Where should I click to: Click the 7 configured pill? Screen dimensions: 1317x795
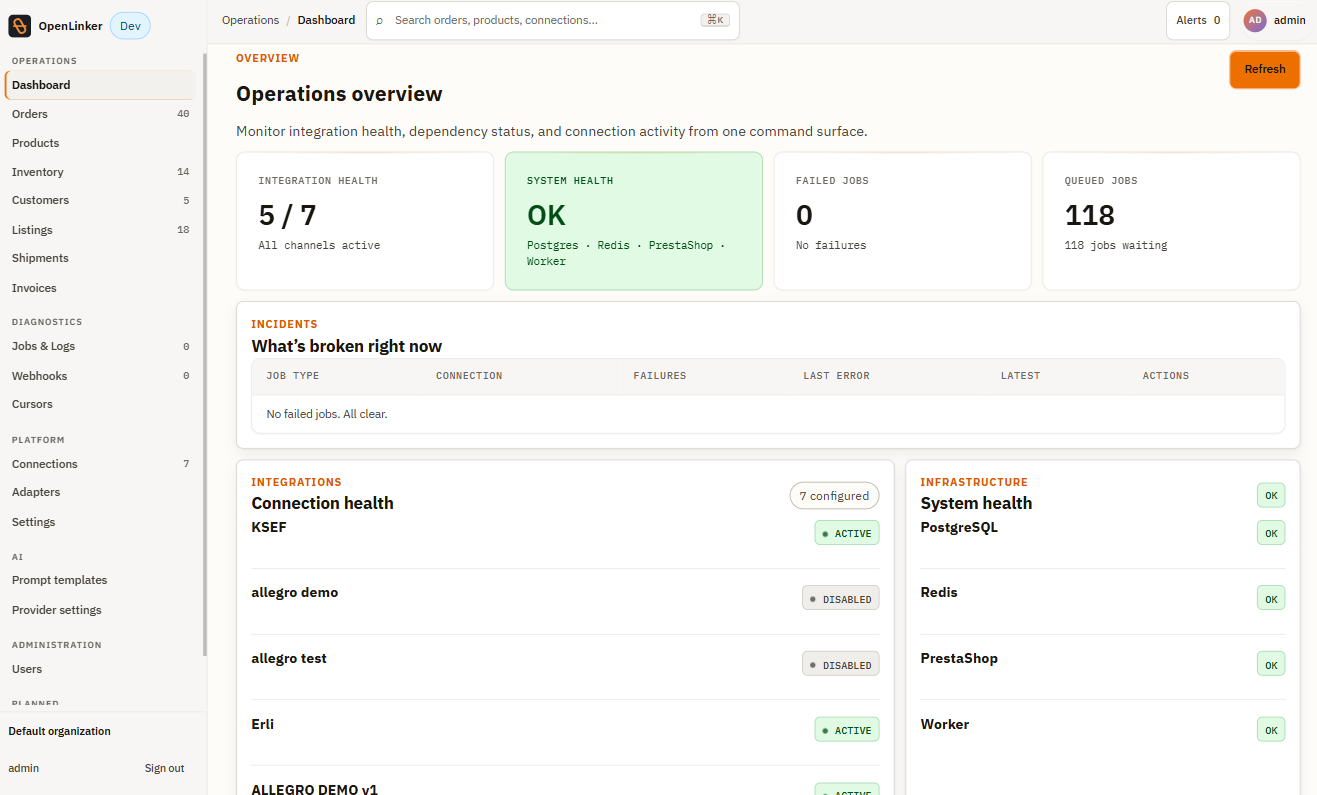834,496
